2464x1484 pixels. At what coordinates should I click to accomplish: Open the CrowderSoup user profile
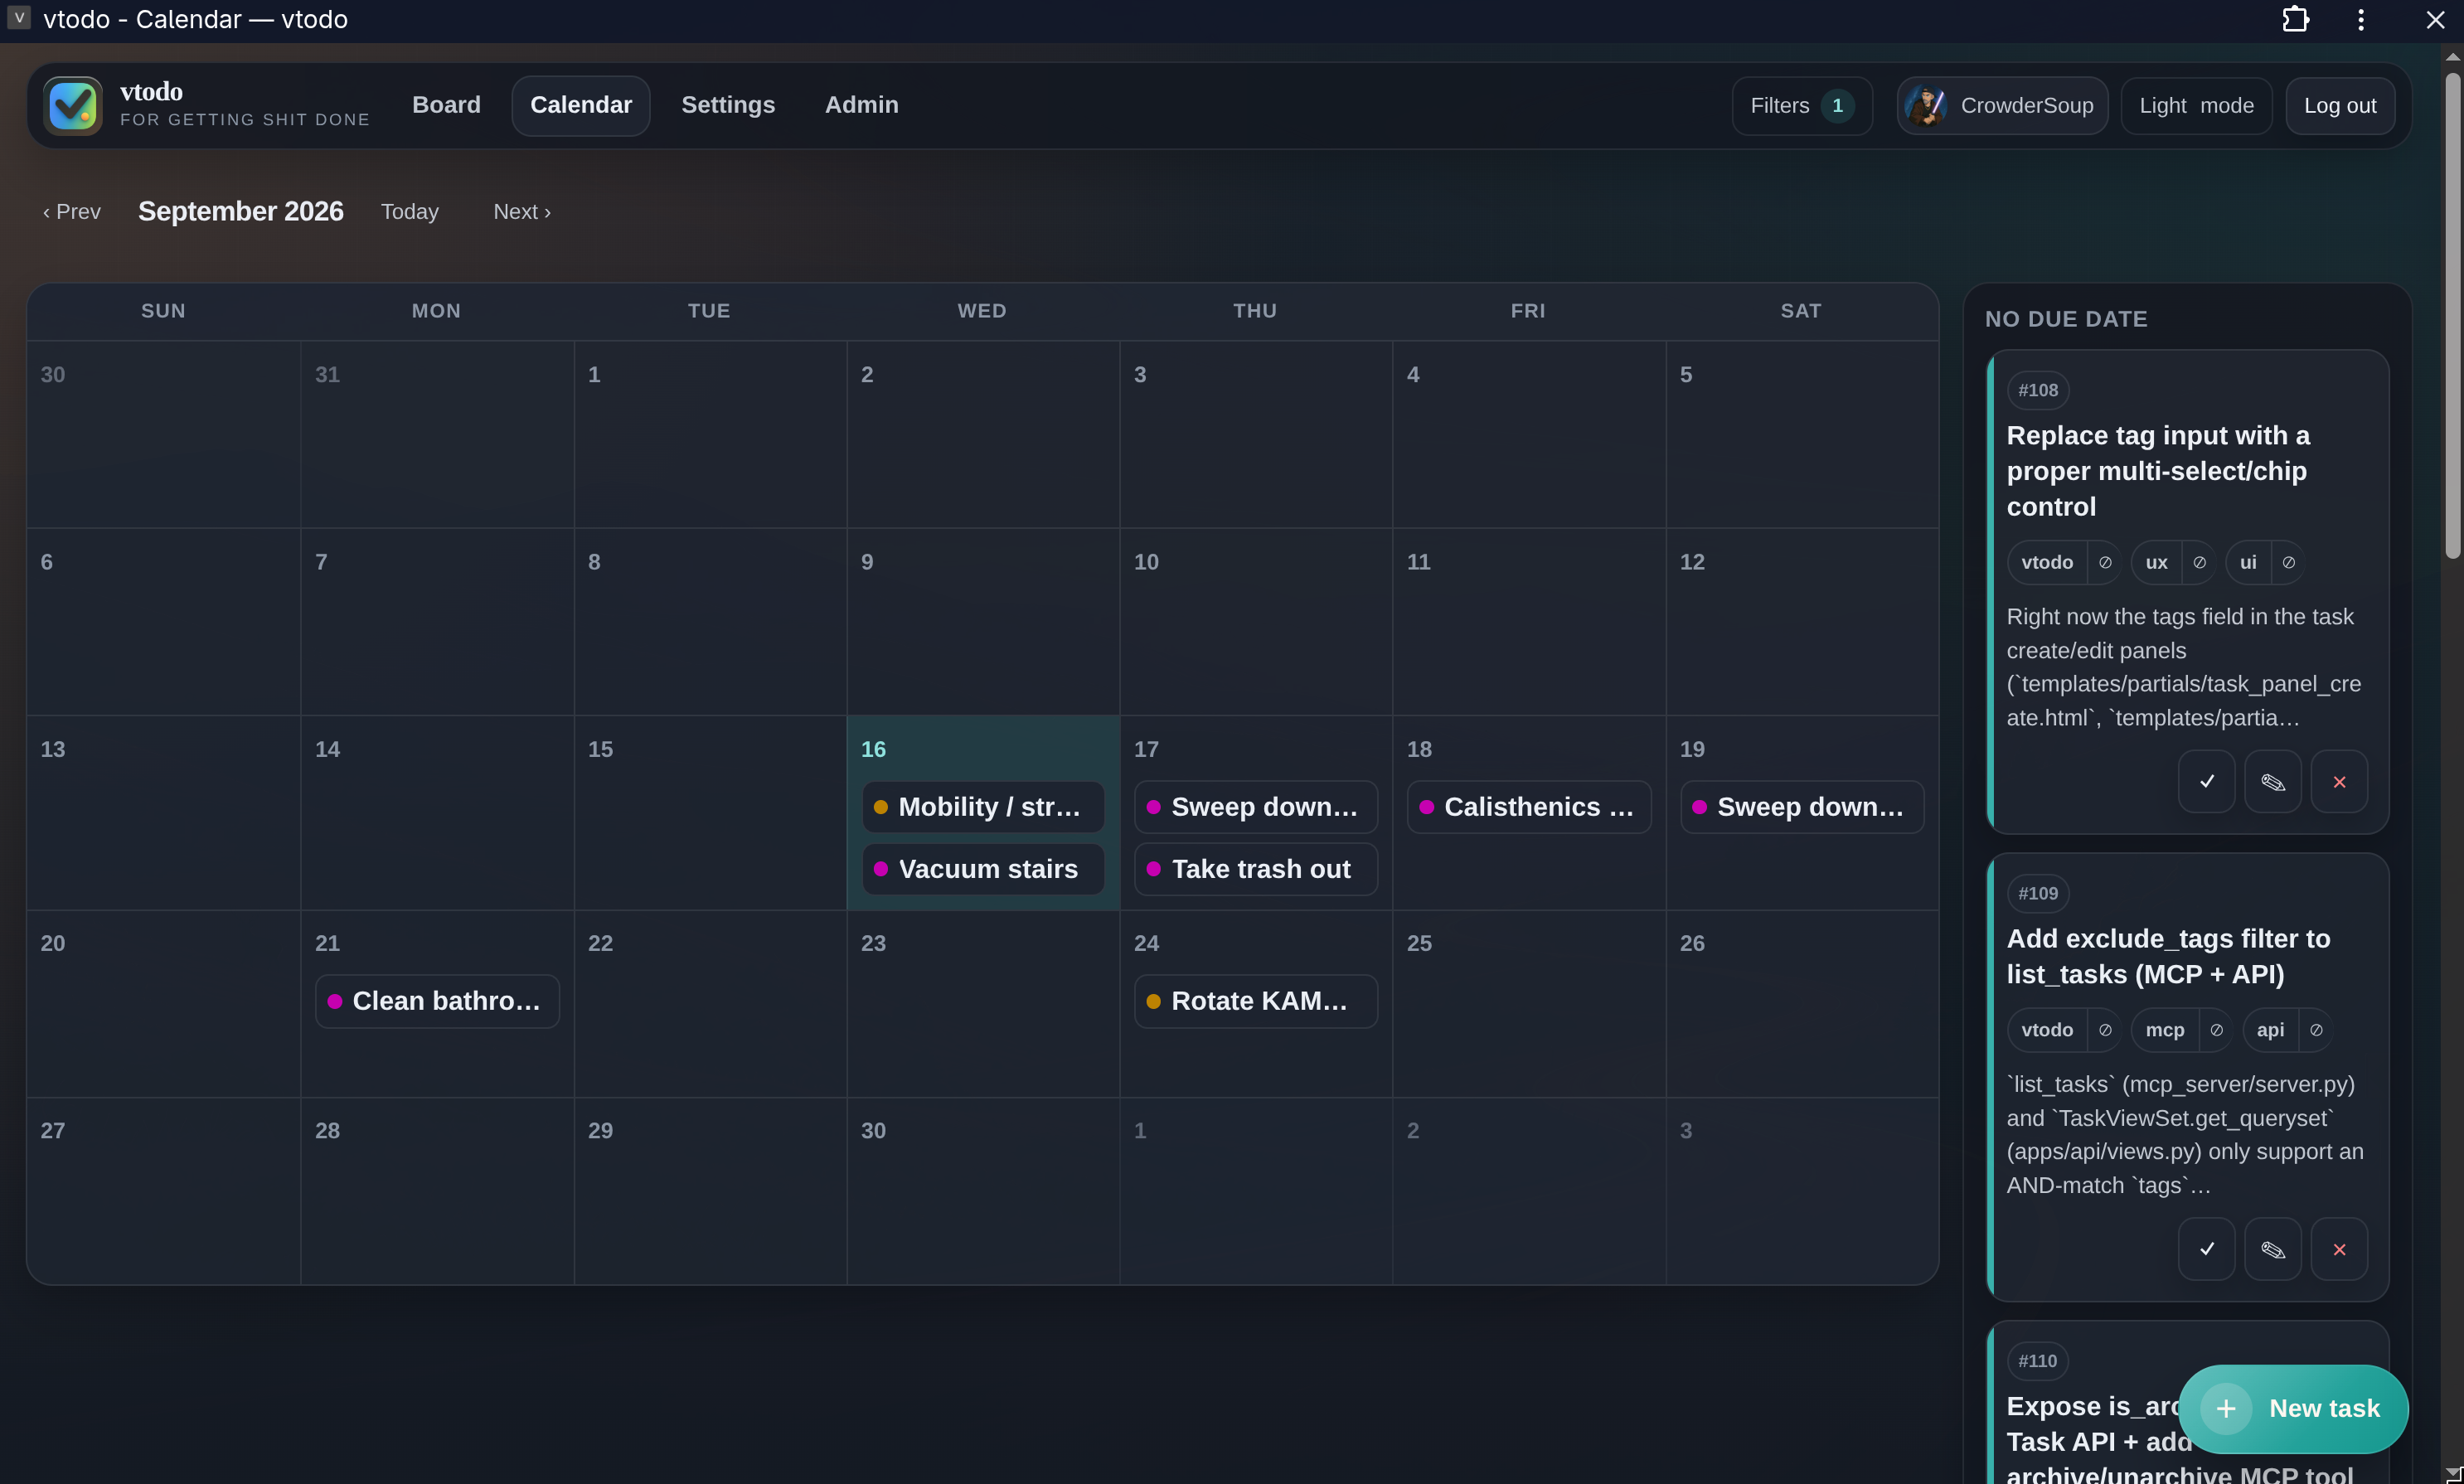2002,105
